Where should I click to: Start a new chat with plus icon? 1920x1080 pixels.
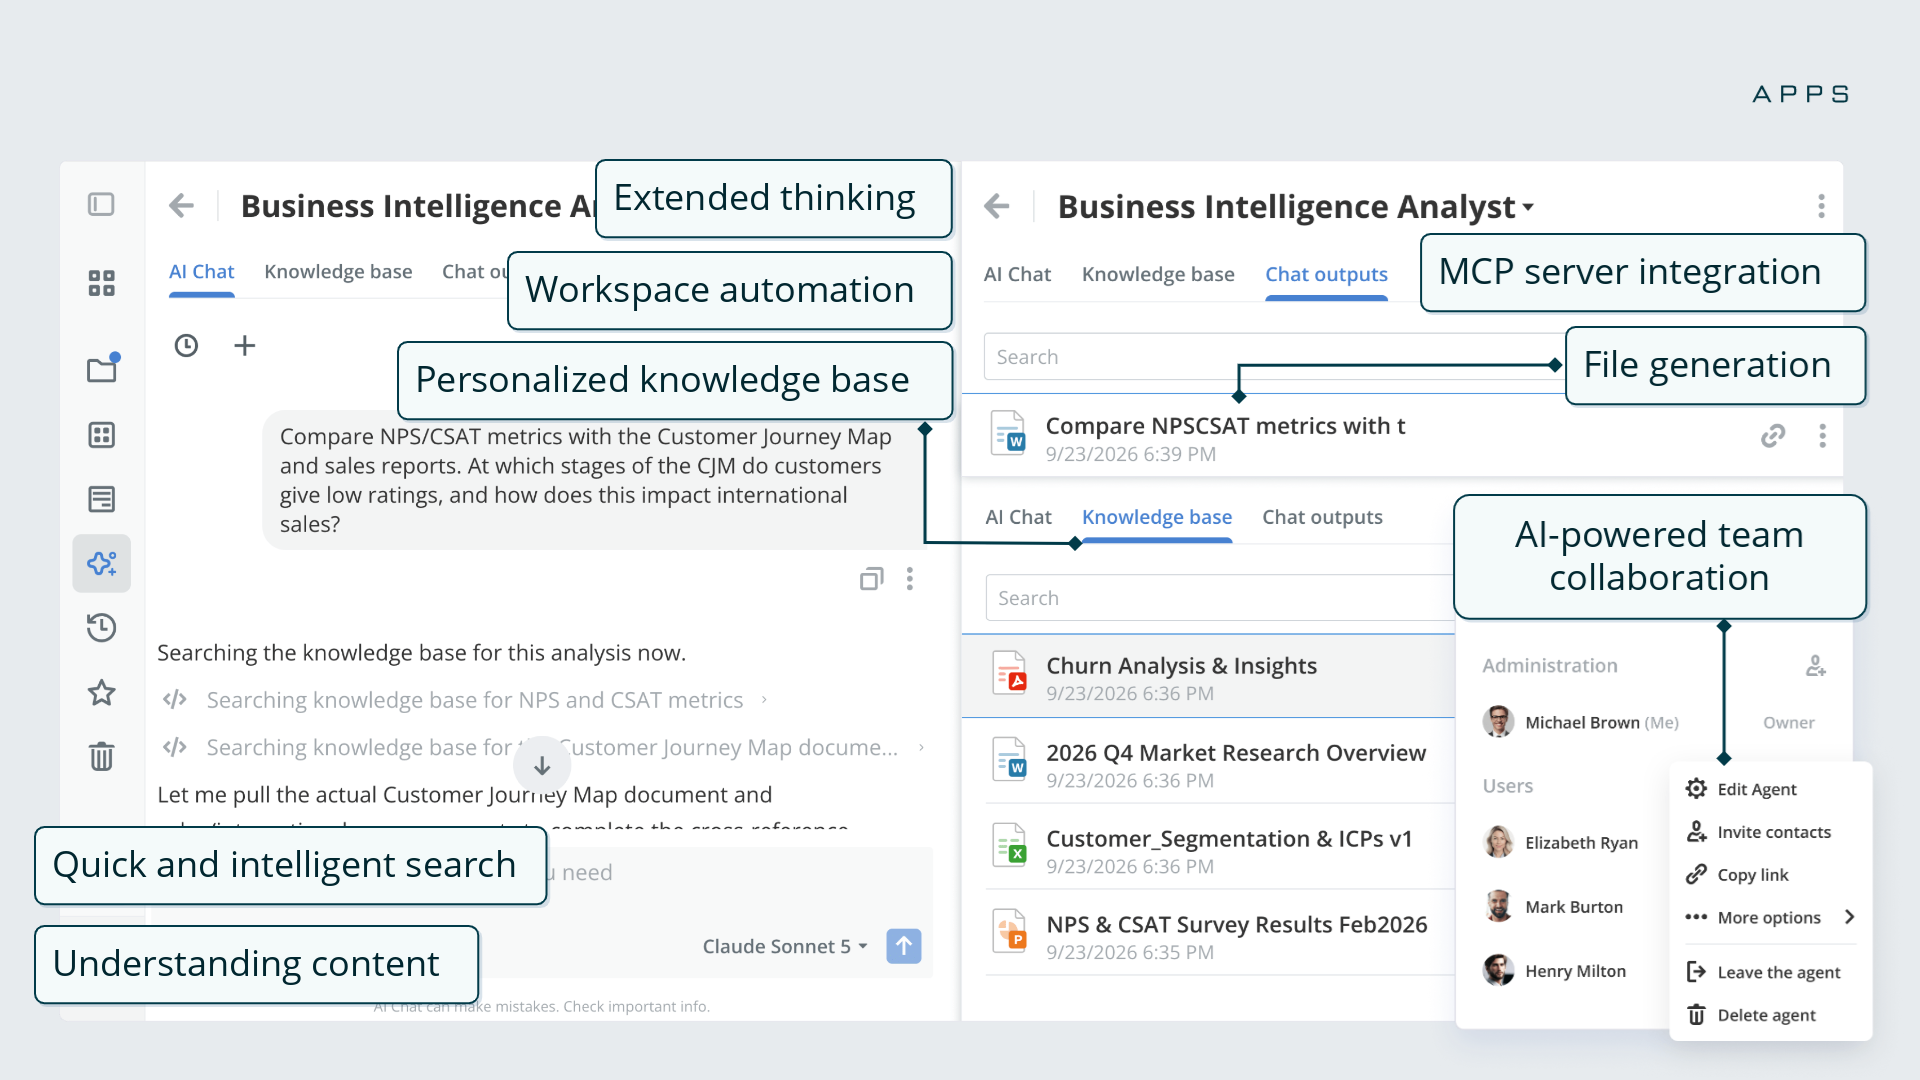click(x=245, y=346)
